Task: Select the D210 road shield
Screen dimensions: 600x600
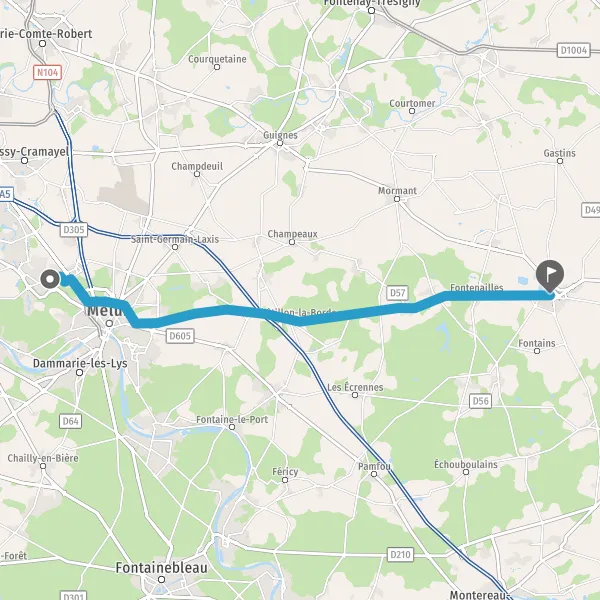Action: (400, 554)
